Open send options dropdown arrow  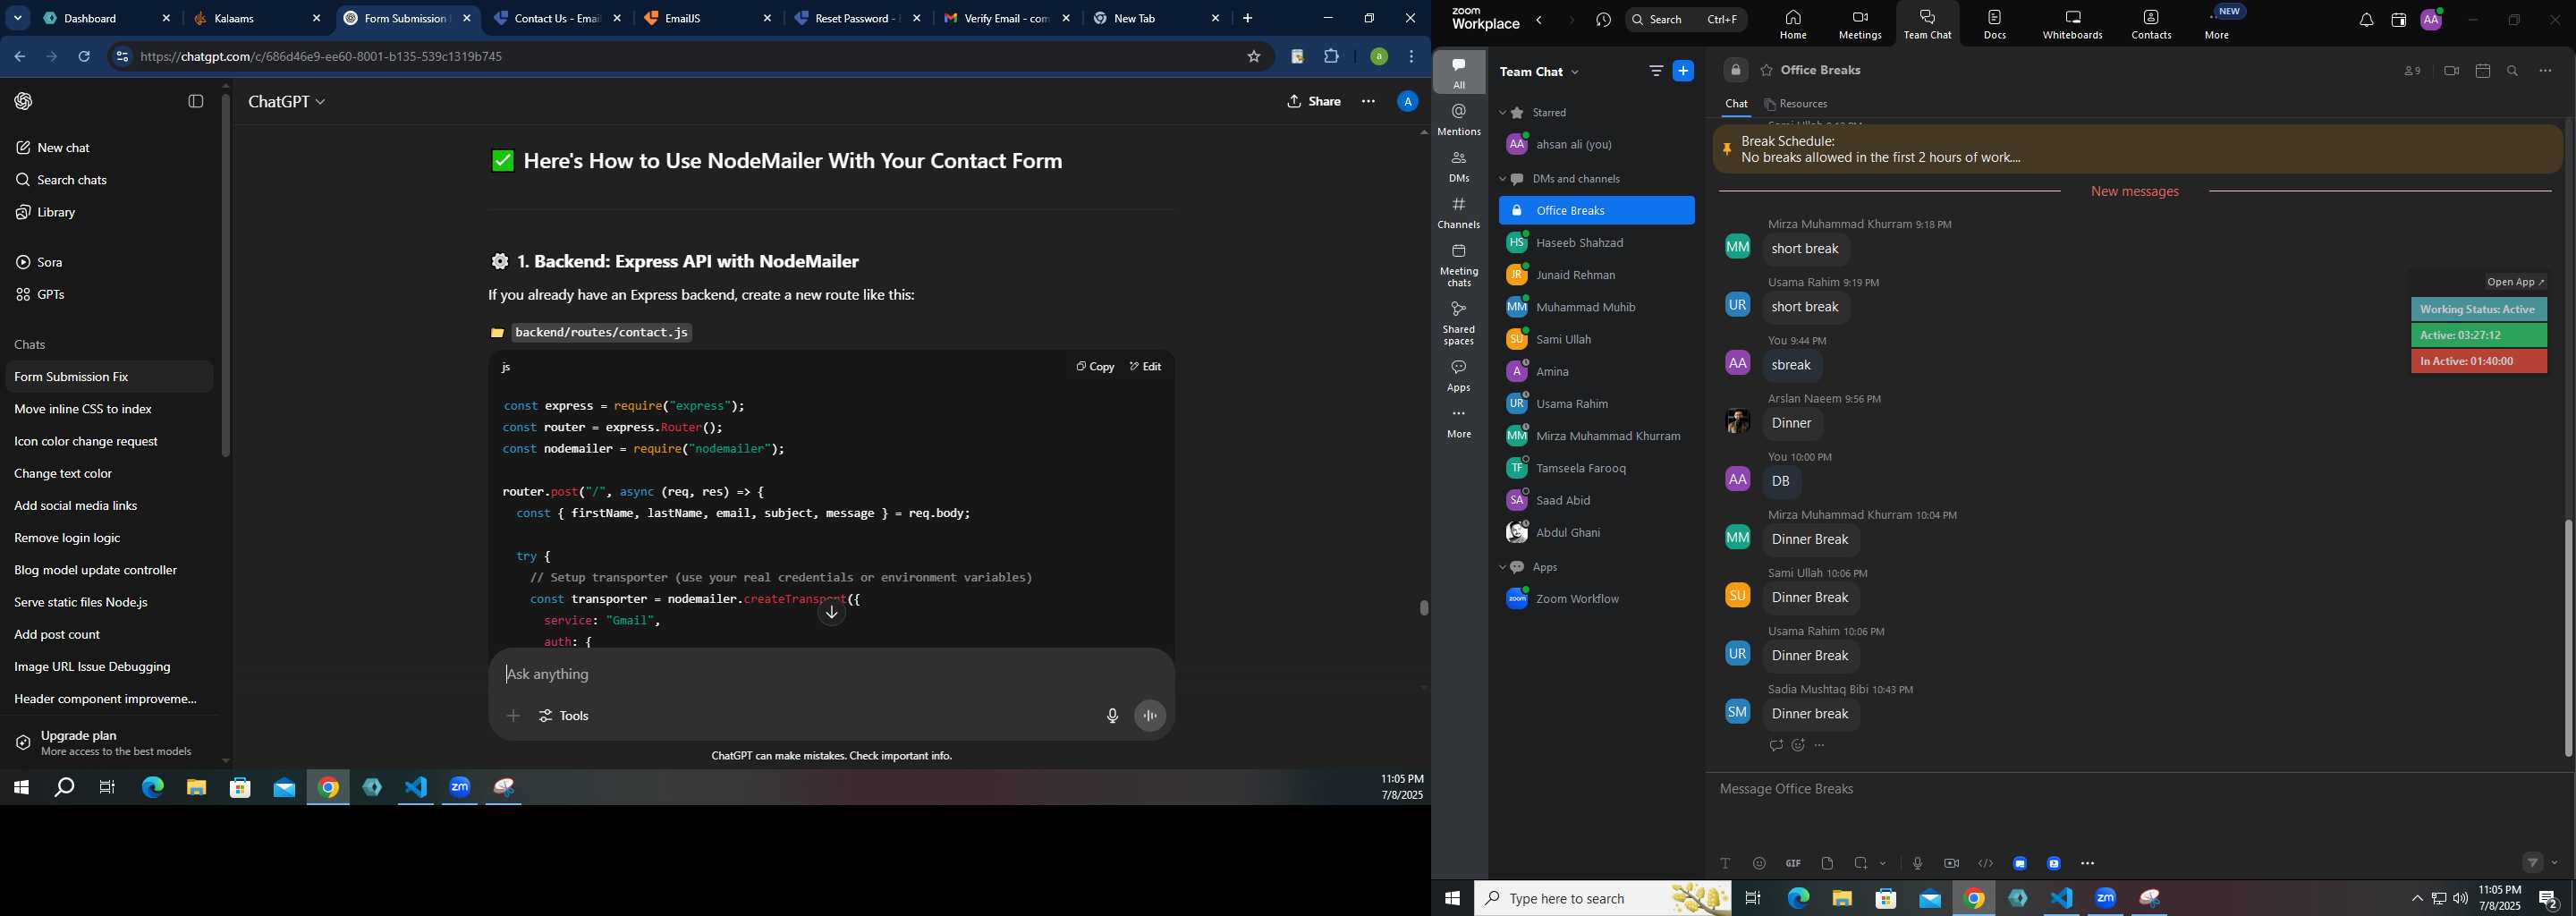click(x=2555, y=863)
